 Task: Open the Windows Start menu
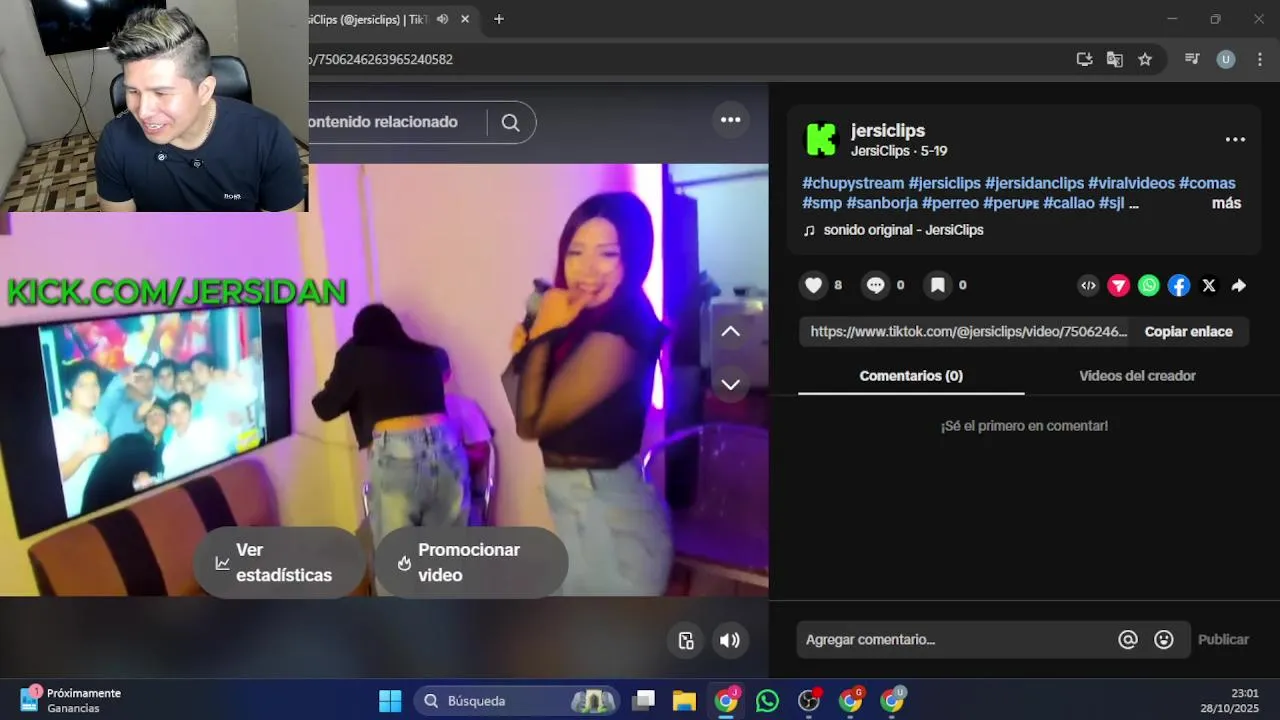click(390, 701)
